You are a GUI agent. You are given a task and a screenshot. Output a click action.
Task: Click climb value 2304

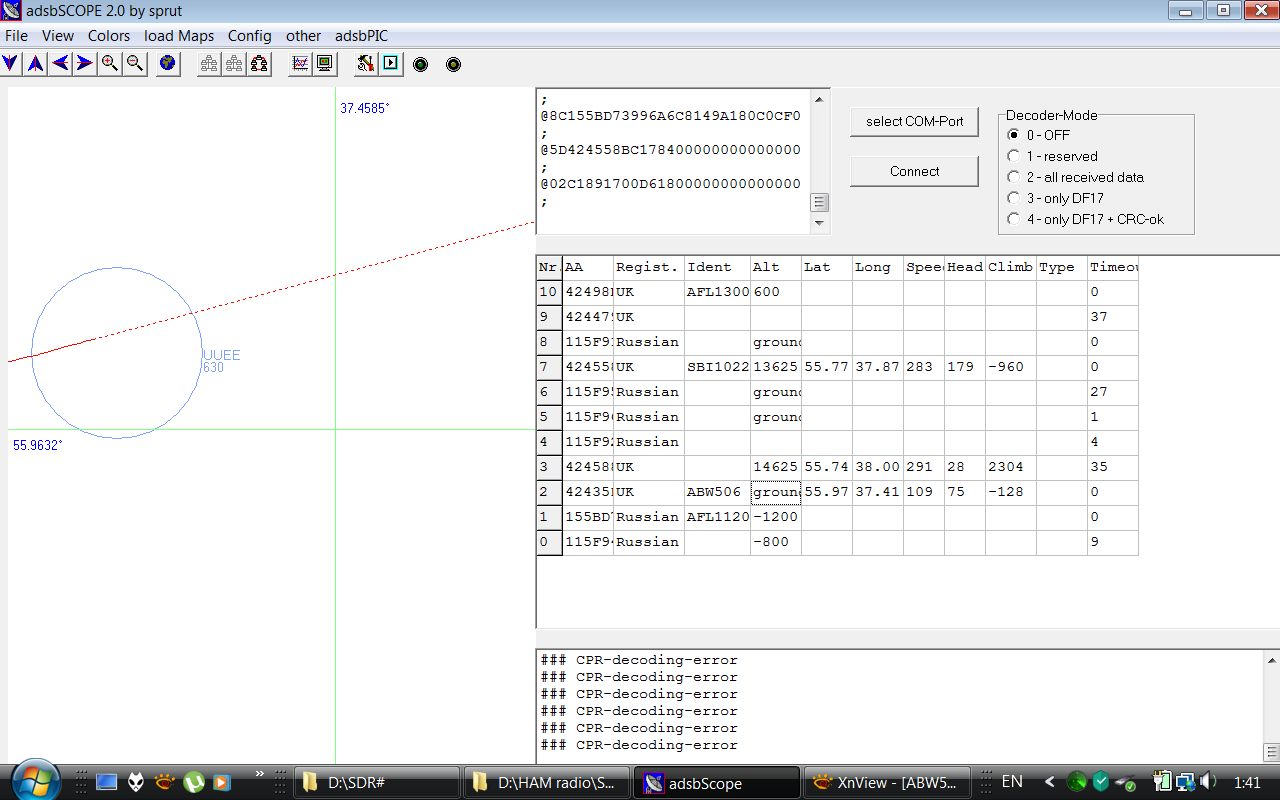click(1010, 467)
